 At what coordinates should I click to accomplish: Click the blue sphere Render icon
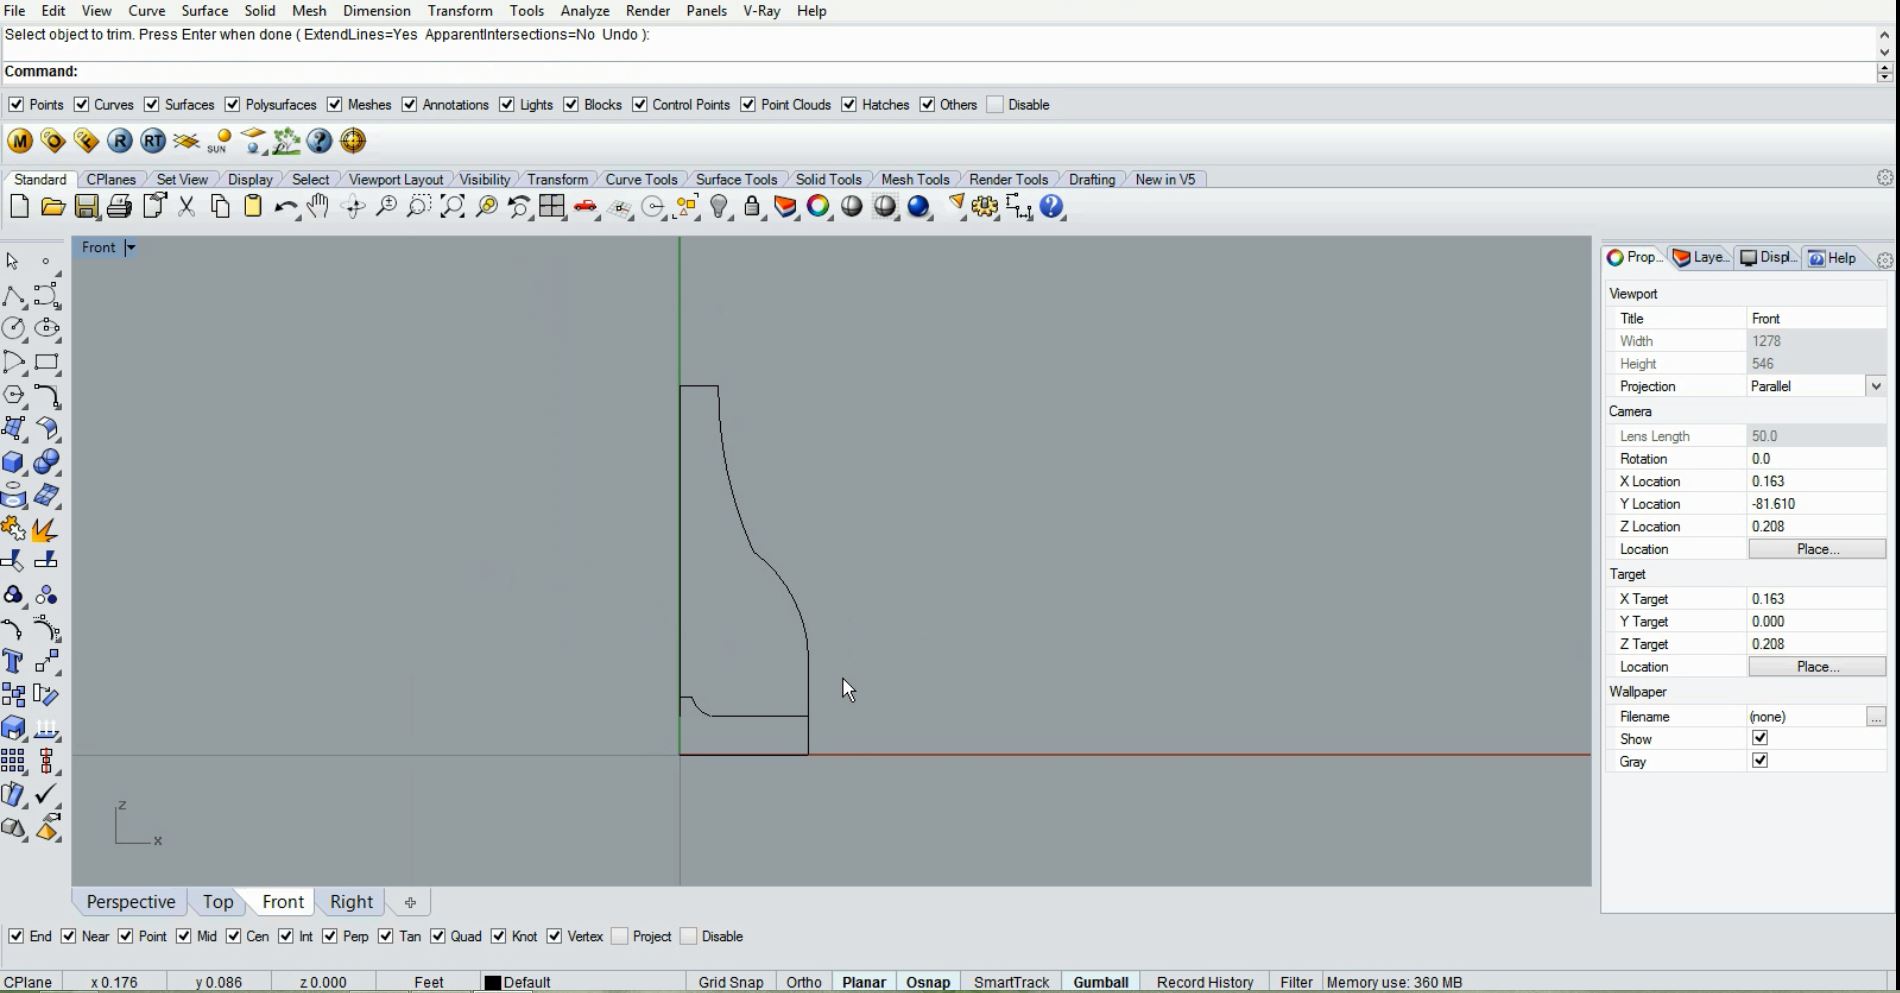point(919,207)
